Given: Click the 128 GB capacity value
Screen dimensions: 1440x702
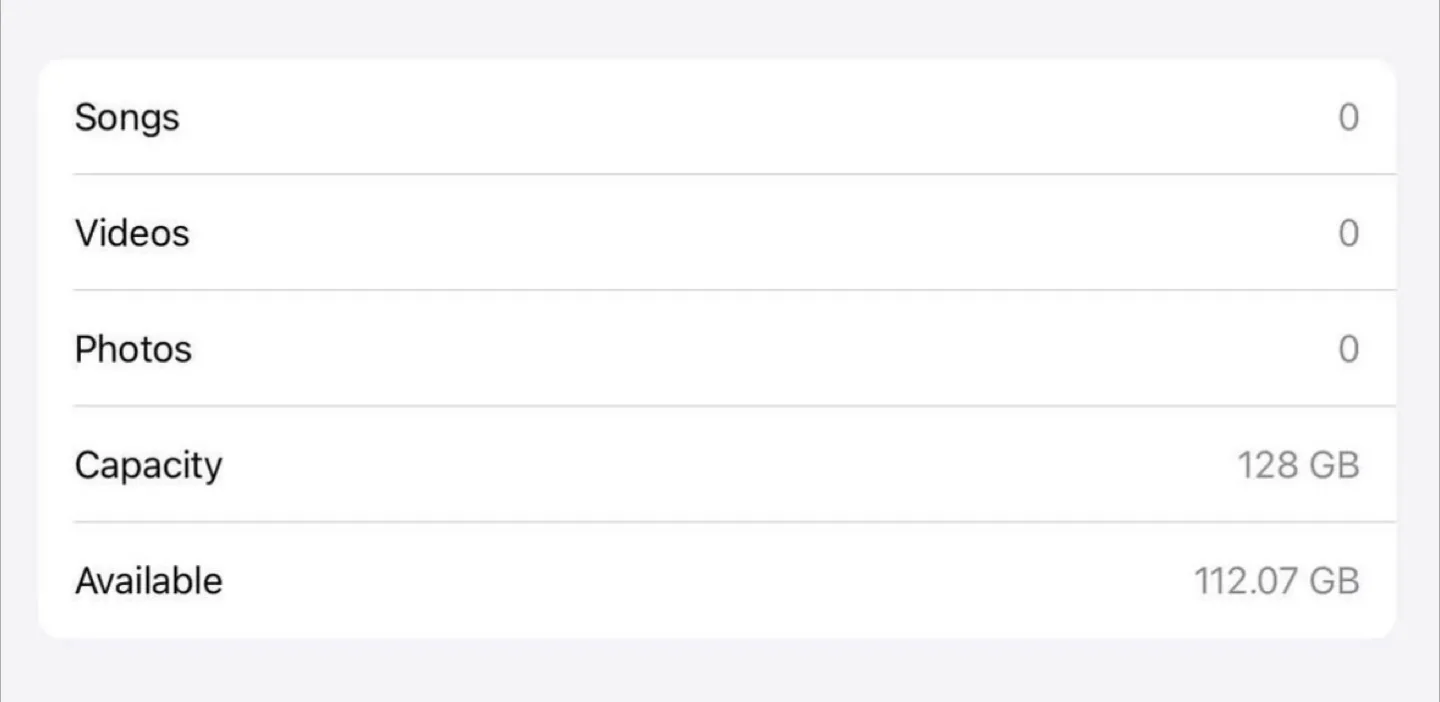Looking at the screenshot, I should tap(1298, 465).
